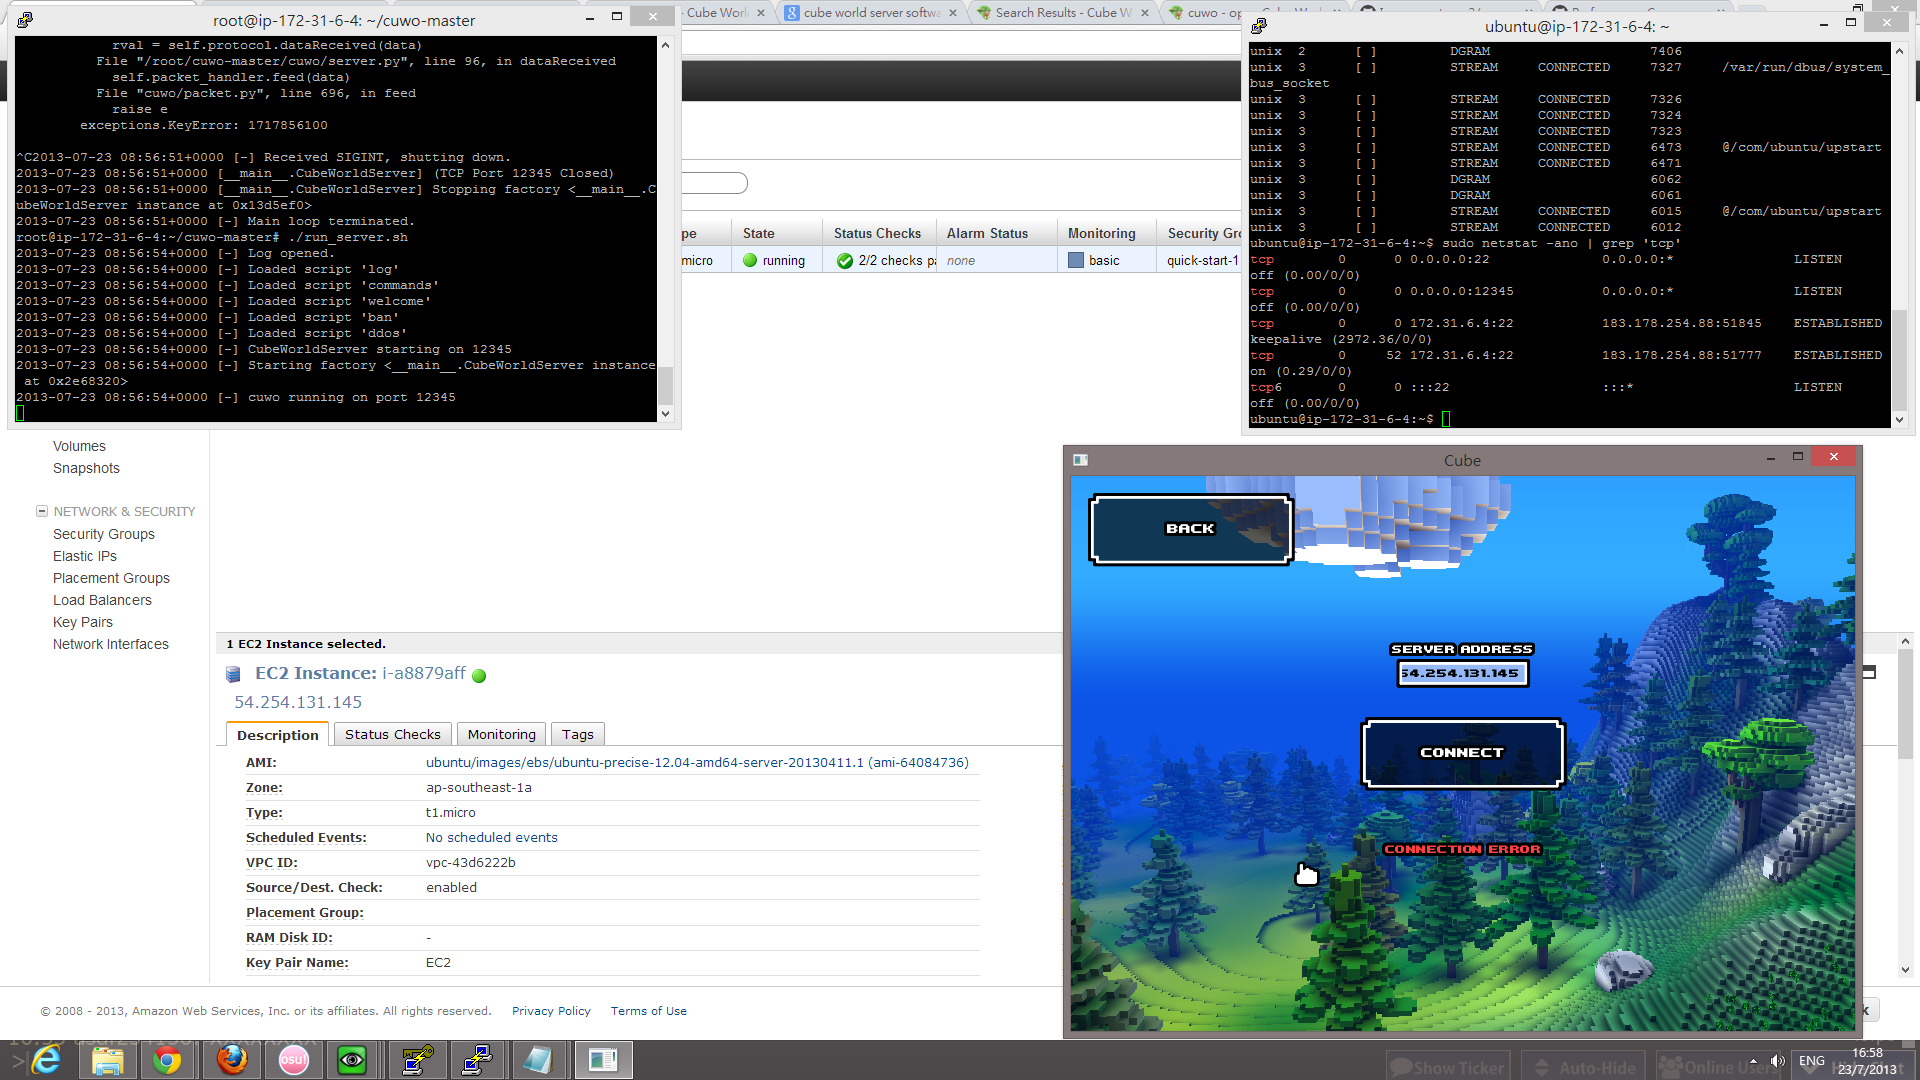The width and height of the screenshot is (1920, 1080).
Task: Click green status dot beside i-a8879aff
Action: click(x=479, y=675)
